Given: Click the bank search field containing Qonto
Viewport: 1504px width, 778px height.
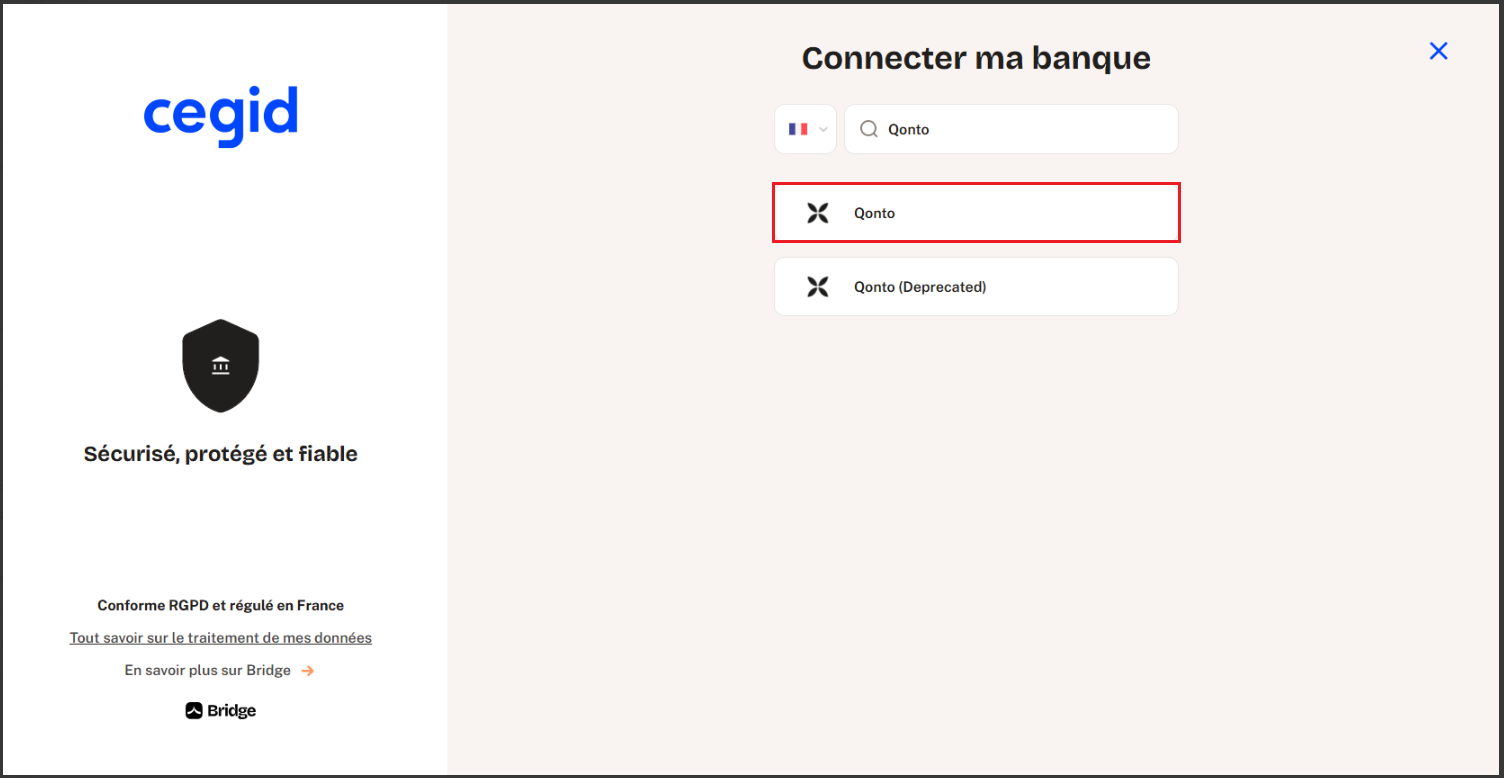Looking at the screenshot, I should (1011, 129).
